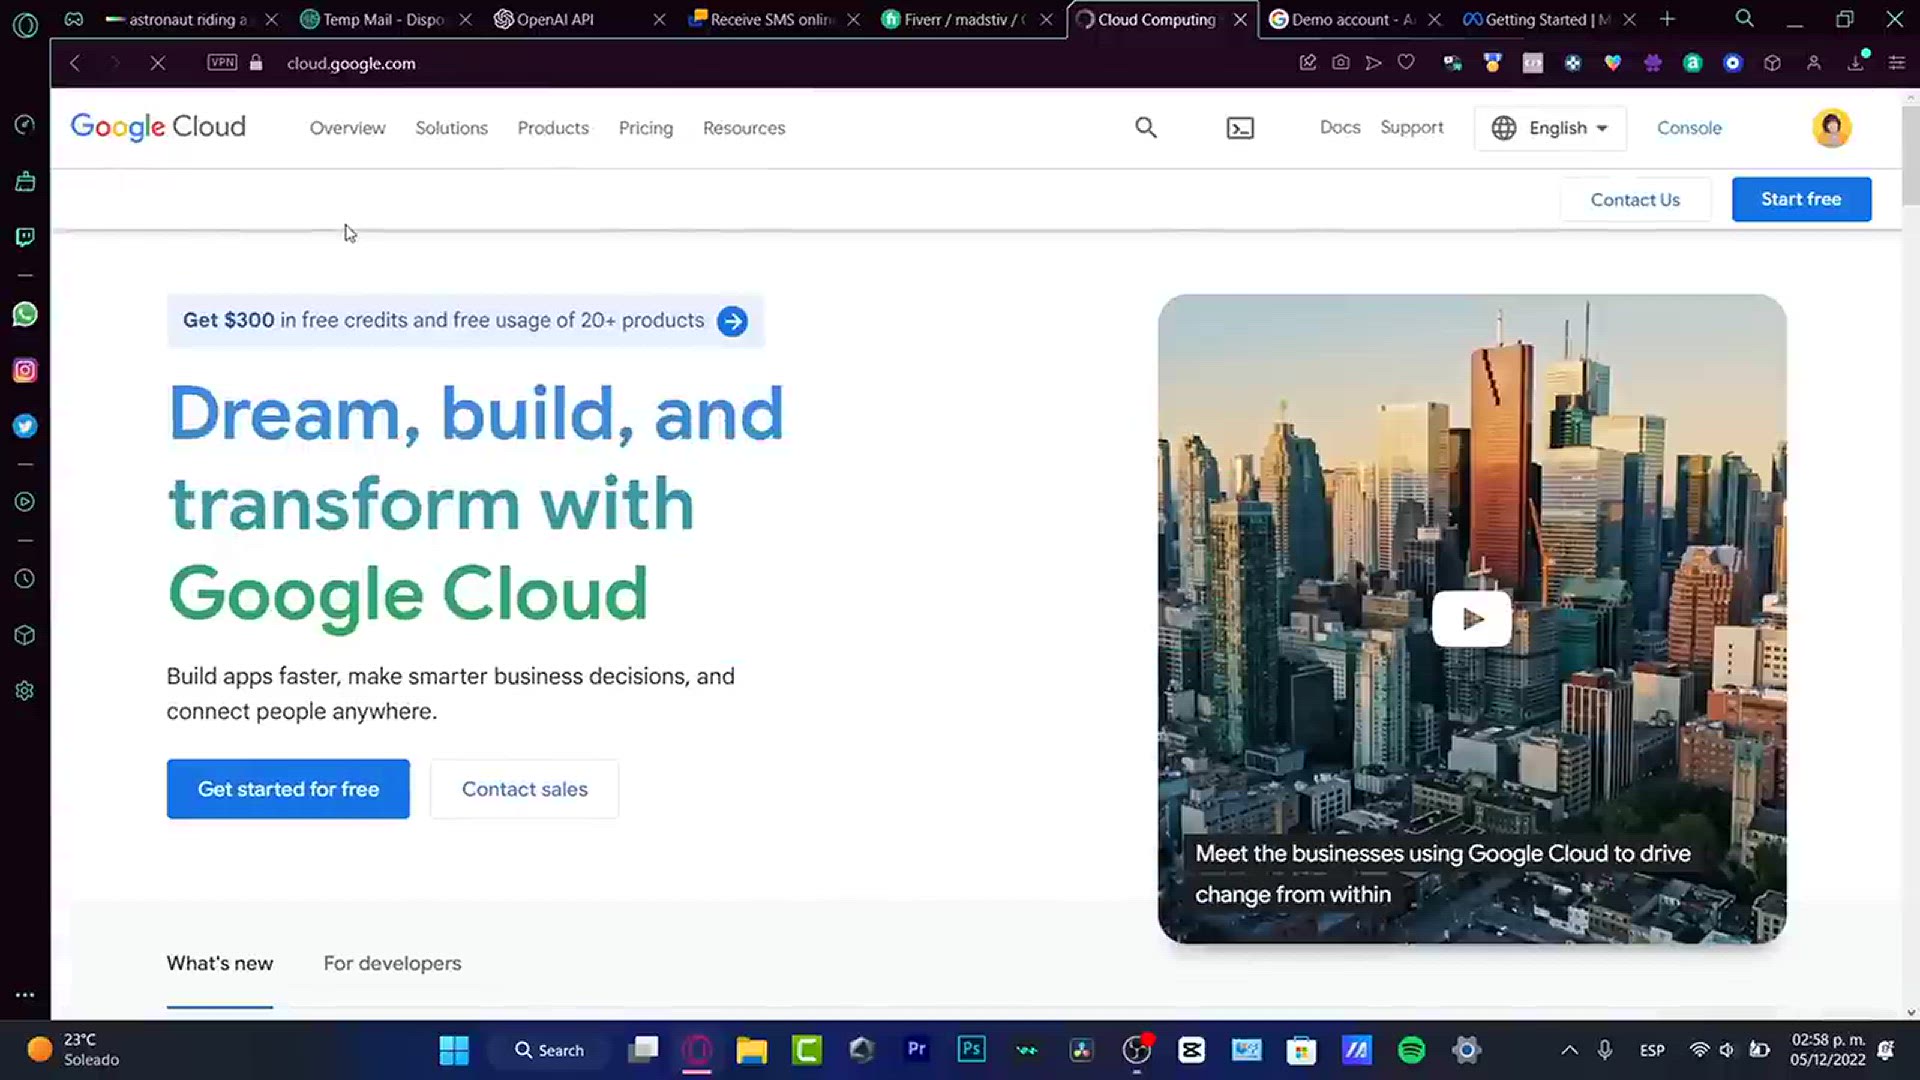Click Get started for free button
Viewport: 1920px width, 1080px height.
point(288,789)
